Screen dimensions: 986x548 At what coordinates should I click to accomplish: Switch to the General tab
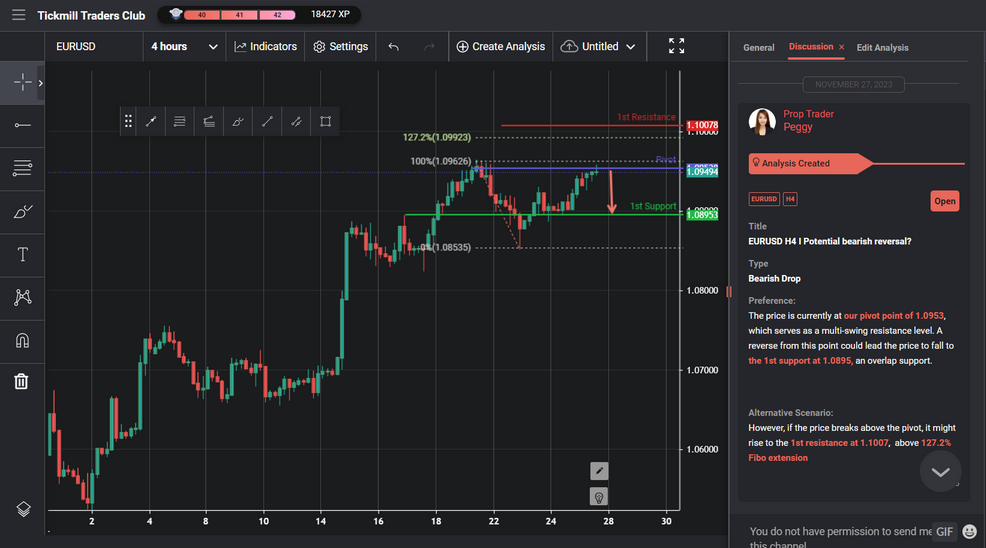pos(758,48)
